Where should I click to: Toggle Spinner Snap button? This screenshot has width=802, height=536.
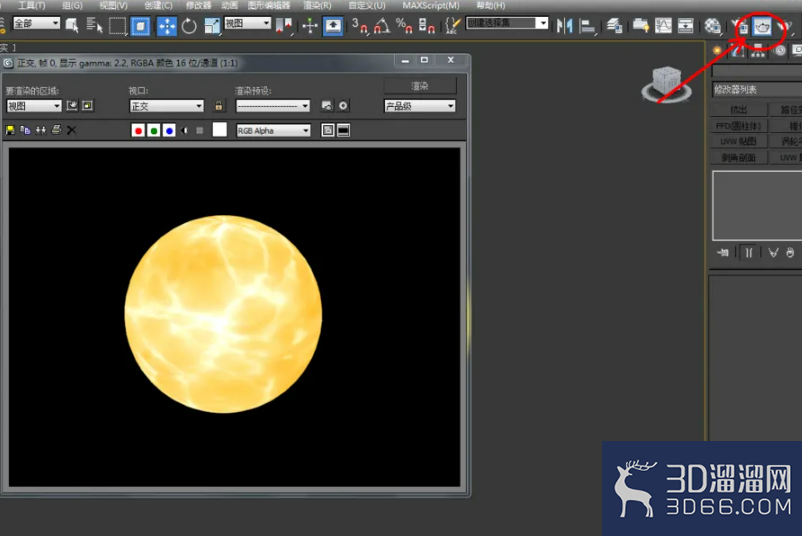click(426, 25)
